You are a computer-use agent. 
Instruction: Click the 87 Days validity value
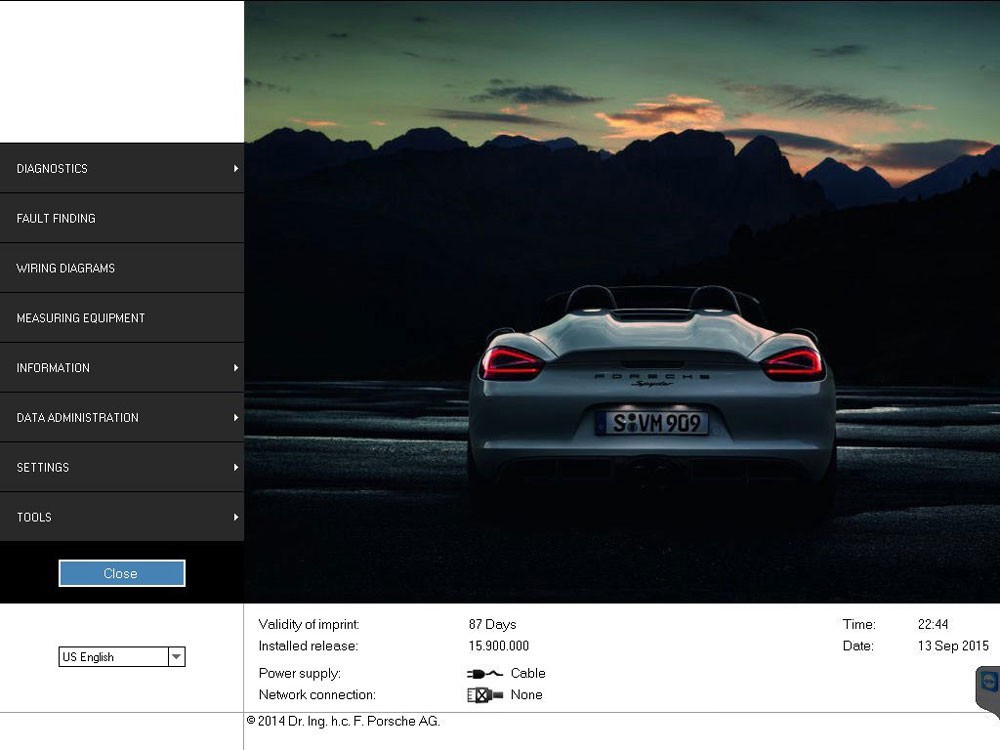492,624
